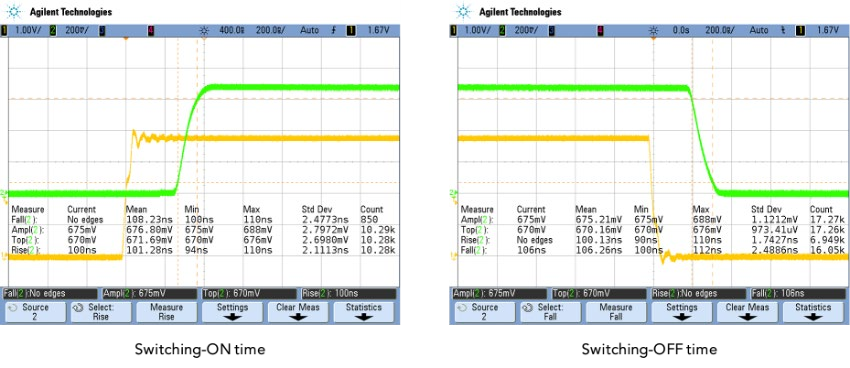Viewport: 850px width, 368px height.
Task: Open Source 2 softkey on right scope
Action: click(484, 312)
